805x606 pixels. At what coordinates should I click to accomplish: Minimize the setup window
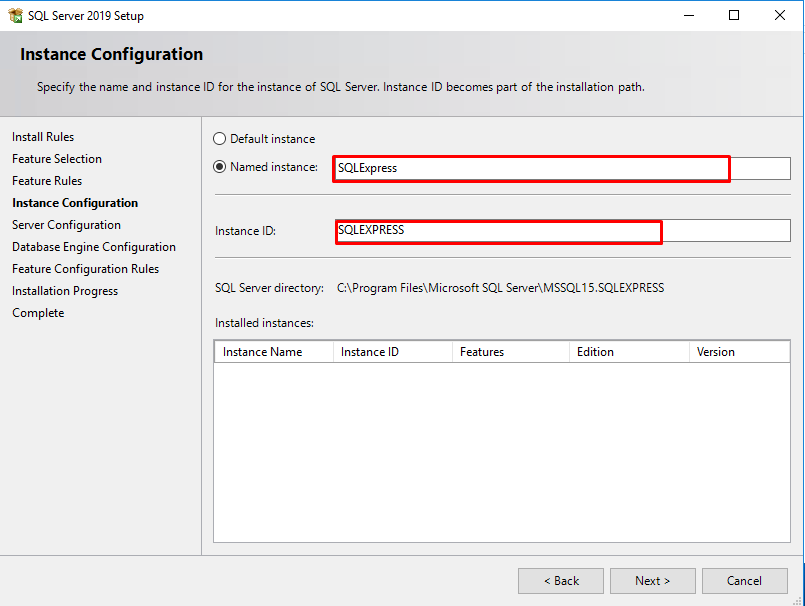(689, 15)
